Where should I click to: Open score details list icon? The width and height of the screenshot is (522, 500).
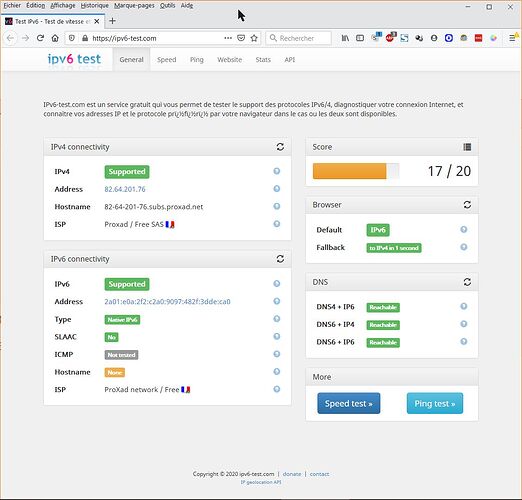467,147
